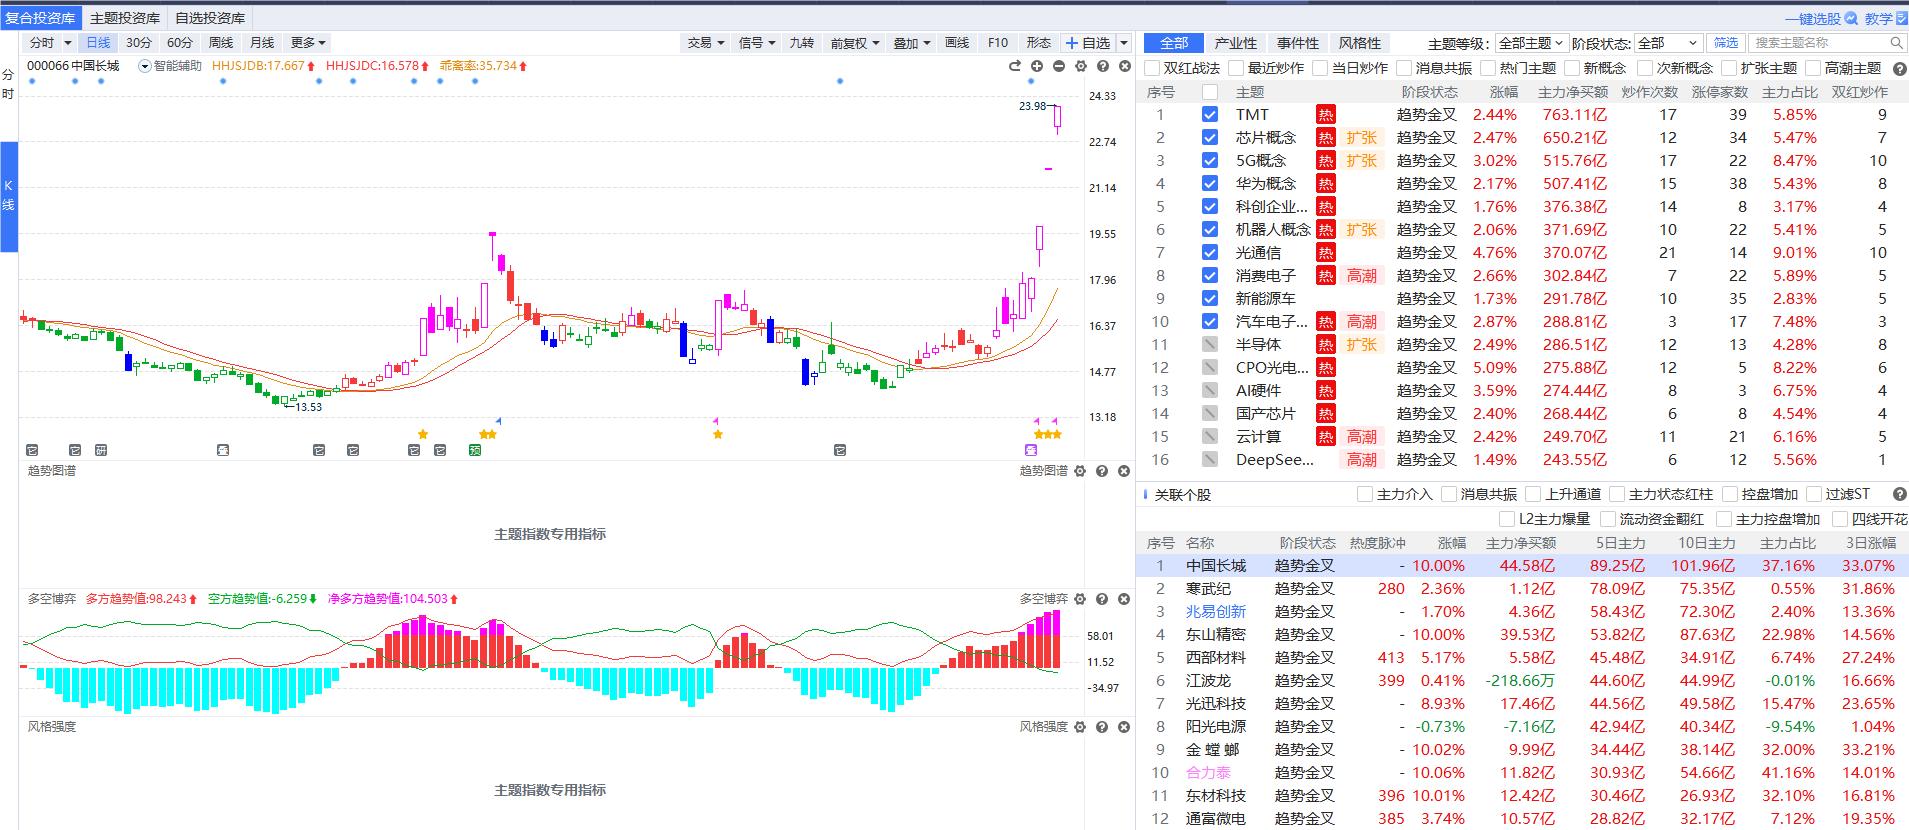Expand the 更多 periods dropdown
The width and height of the screenshot is (1909, 830).
click(308, 43)
